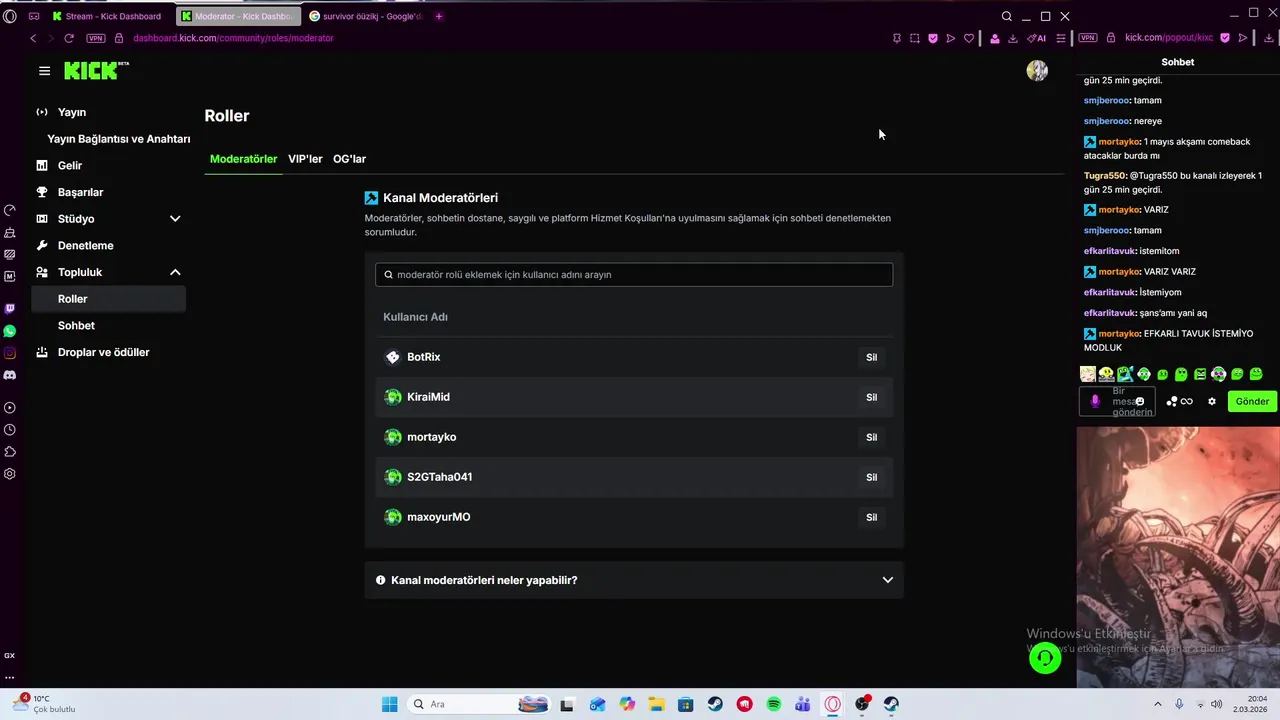Open the profile avatar menu
The height and width of the screenshot is (720, 1280).
[x=1037, y=71]
